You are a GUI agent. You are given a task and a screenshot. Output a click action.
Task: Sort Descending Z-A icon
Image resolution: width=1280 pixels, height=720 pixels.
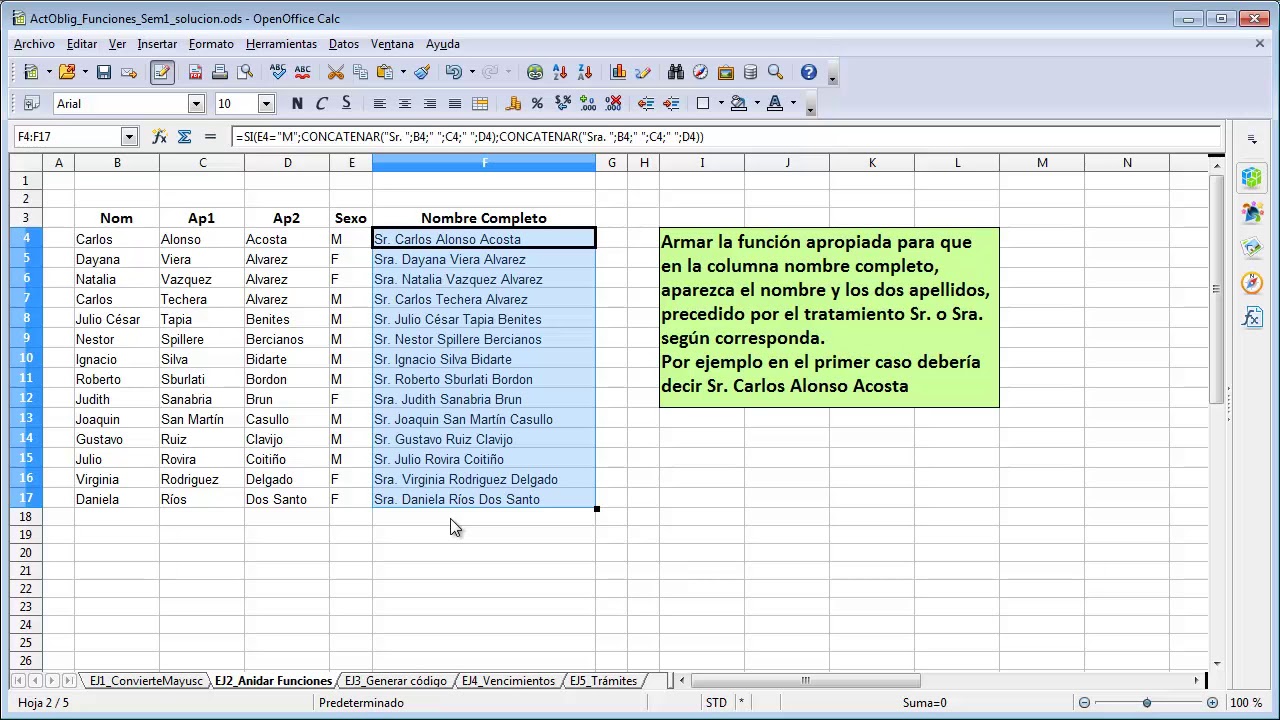pyautogui.click(x=585, y=72)
